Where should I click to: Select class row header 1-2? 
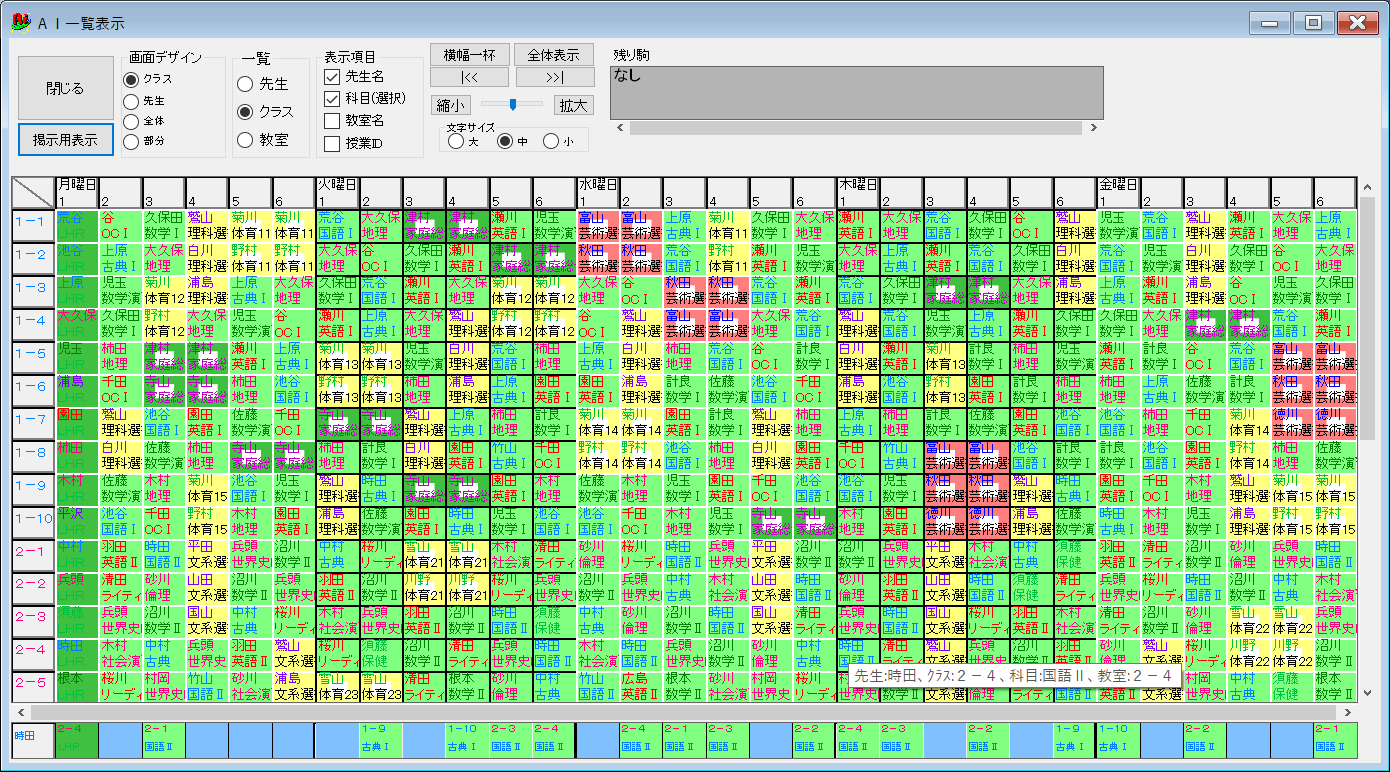point(33,258)
